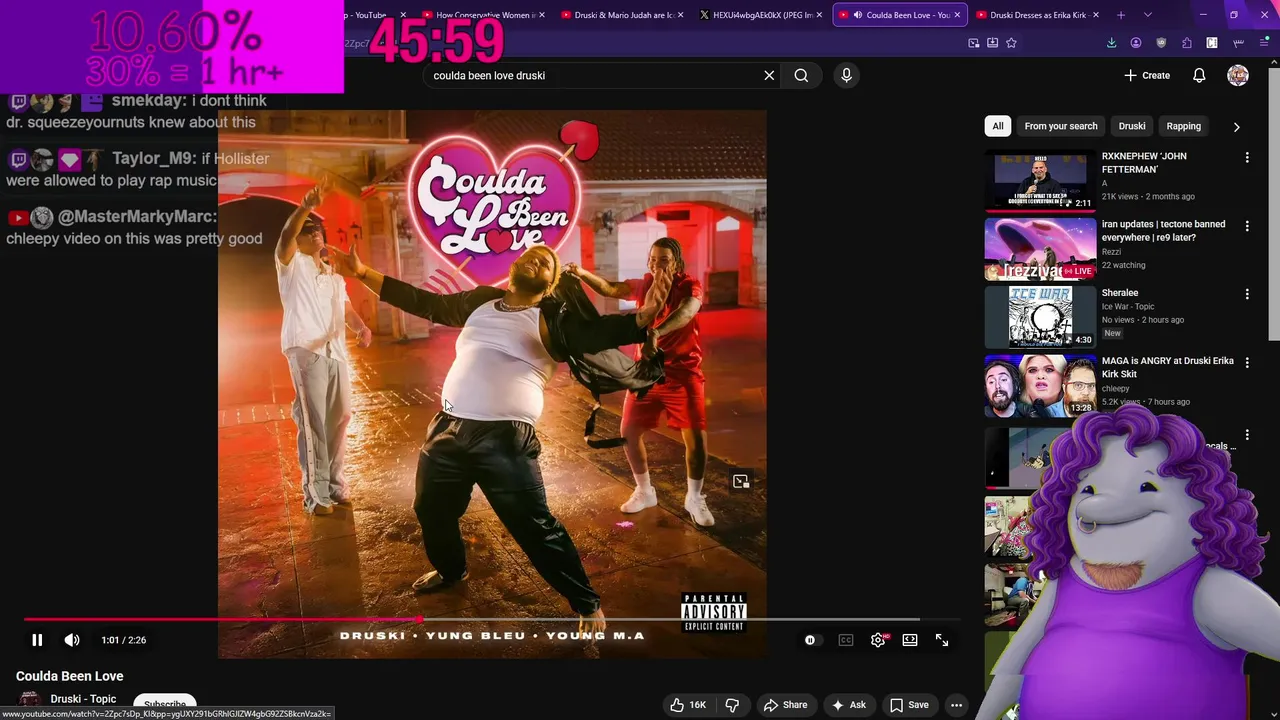This screenshot has width=1280, height=720.
Task: Click the Rezzi channel name
Action: (1111, 252)
